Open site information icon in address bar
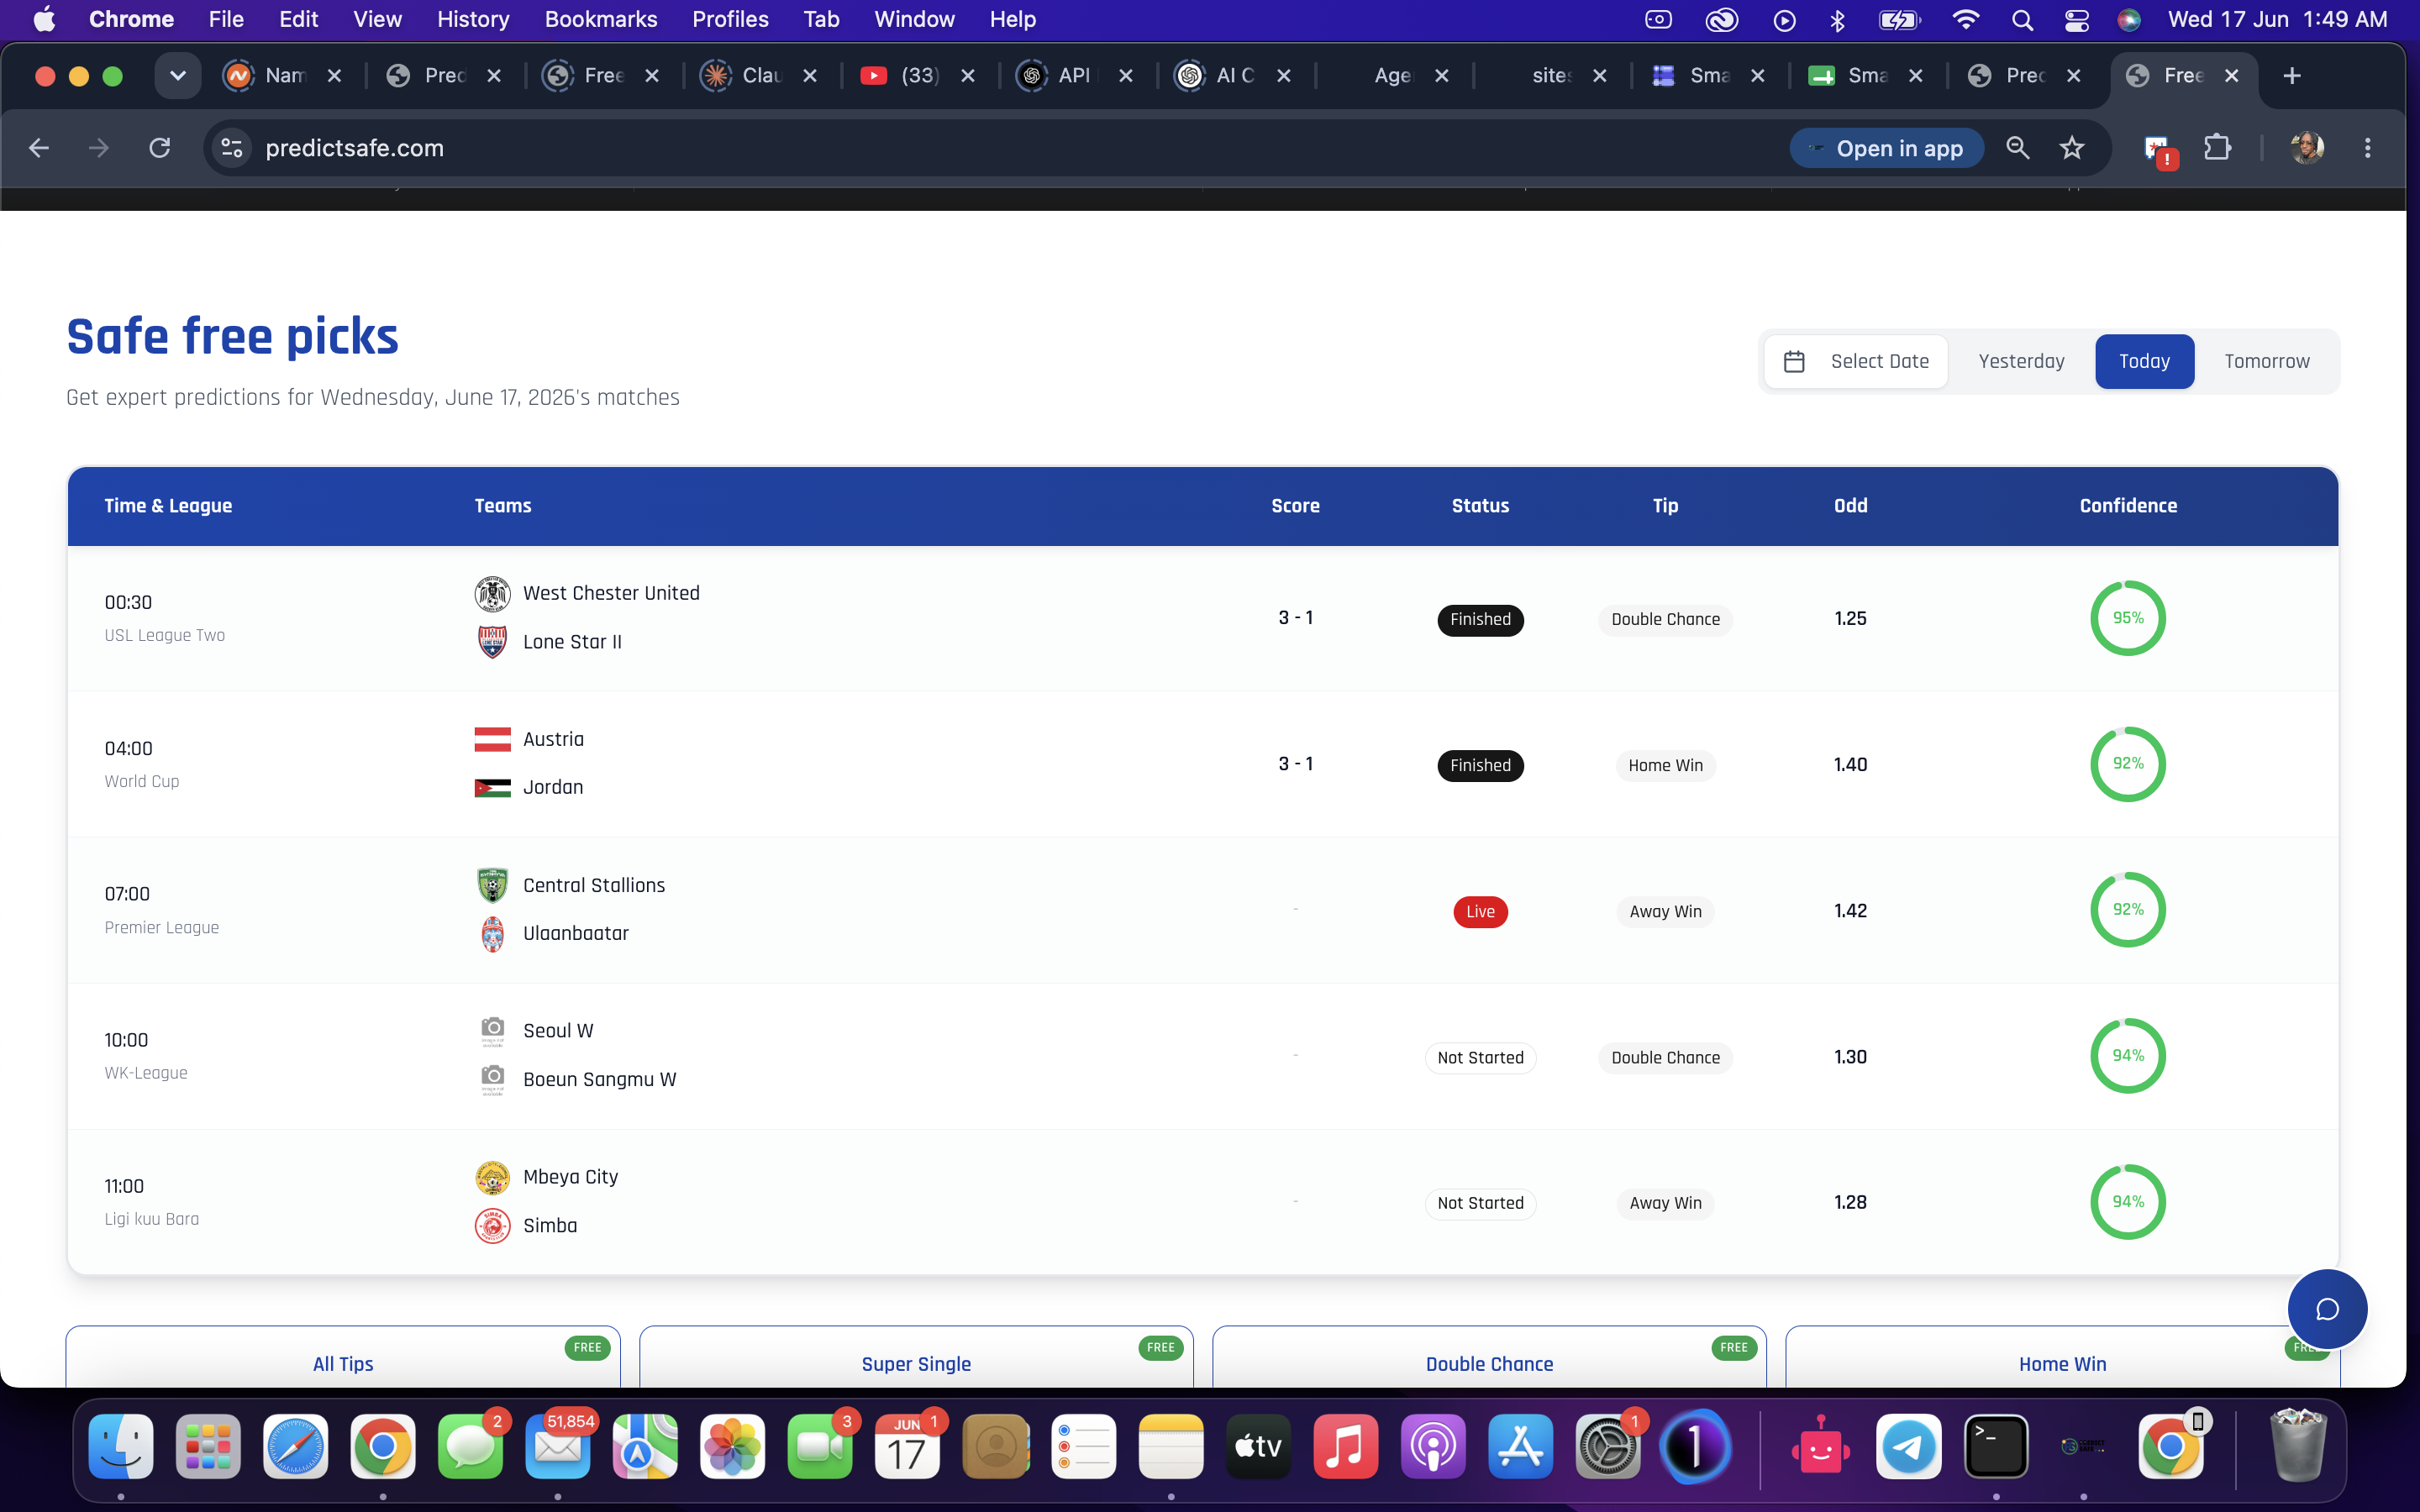 [x=232, y=148]
